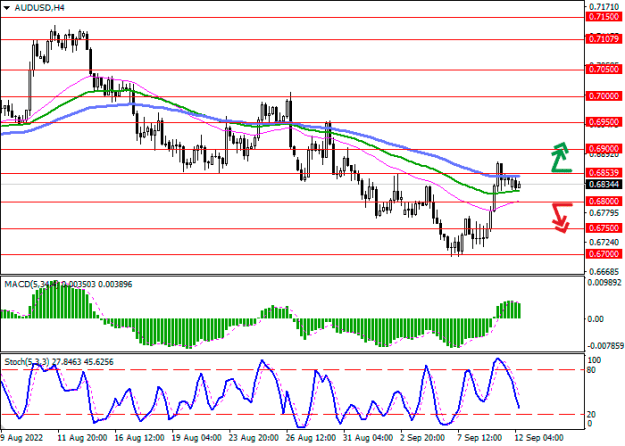Screen dimensions: 625x446
Task: Click the 7 Sep 12:00 time label
Action: 480,438
